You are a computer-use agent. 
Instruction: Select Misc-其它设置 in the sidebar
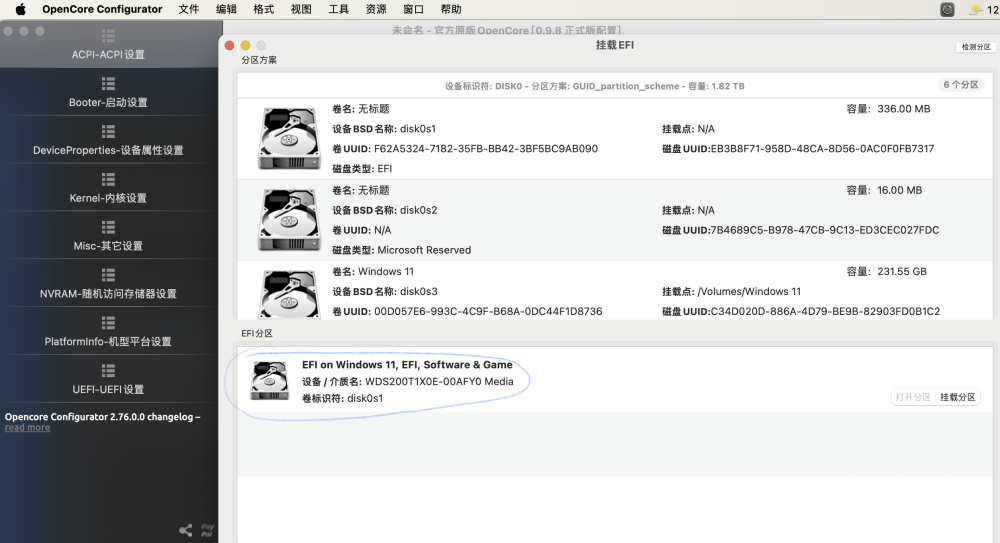click(108, 236)
